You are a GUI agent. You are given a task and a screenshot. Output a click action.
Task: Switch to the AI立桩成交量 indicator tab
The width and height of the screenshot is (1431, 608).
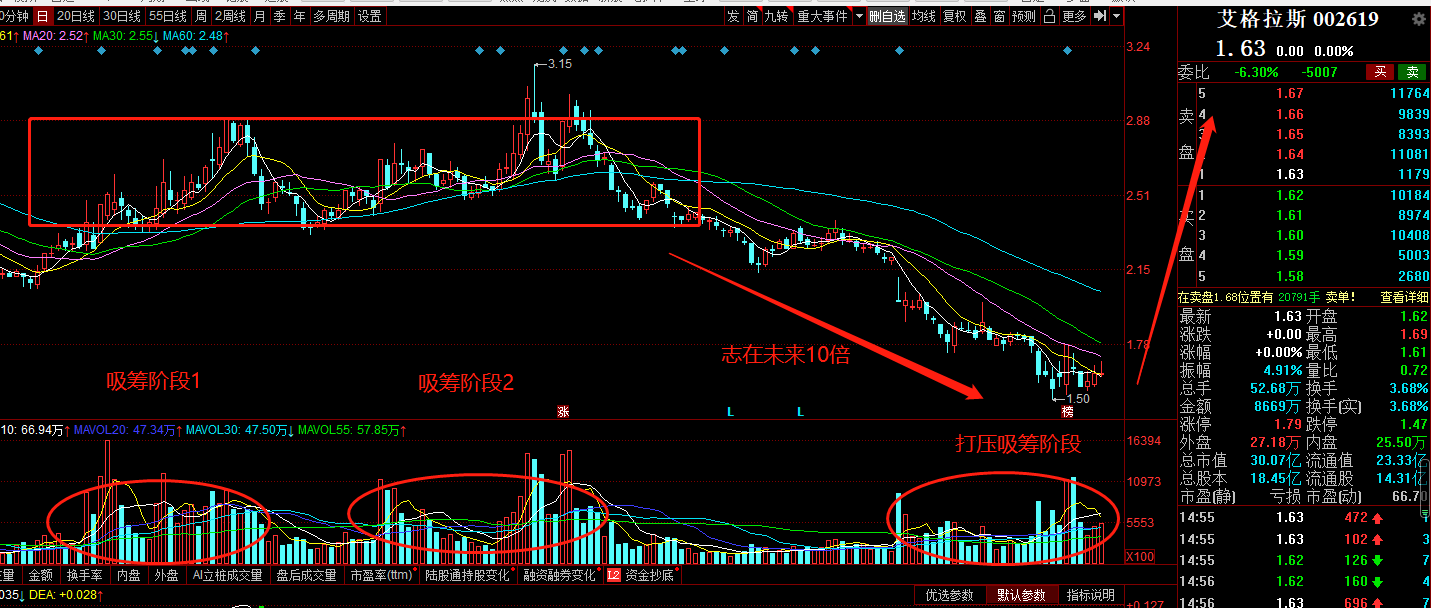coord(227,575)
